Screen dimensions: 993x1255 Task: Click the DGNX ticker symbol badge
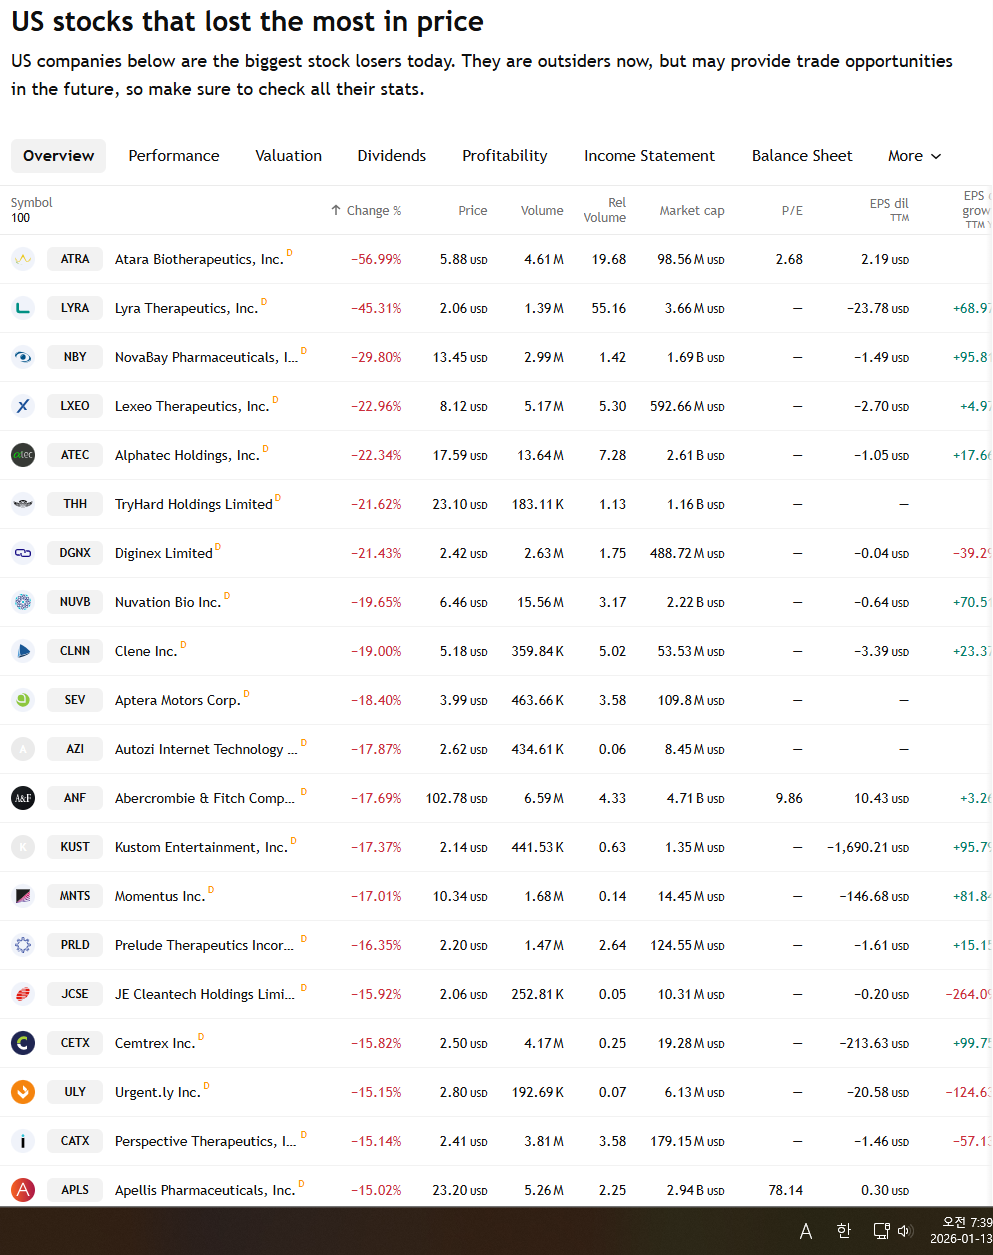[75, 553]
